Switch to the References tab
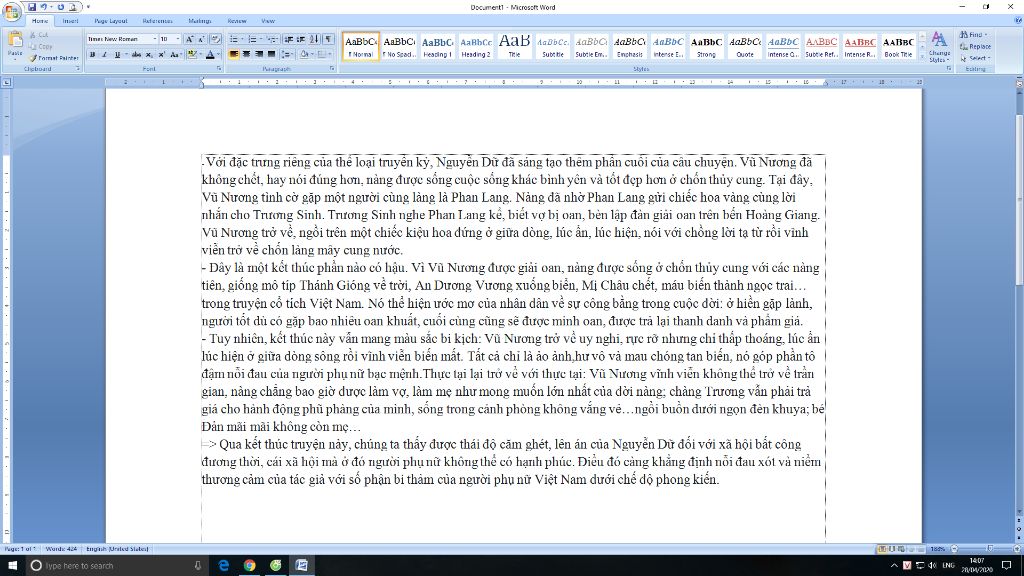Image resolution: width=1024 pixels, height=576 pixels. coord(157,21)
